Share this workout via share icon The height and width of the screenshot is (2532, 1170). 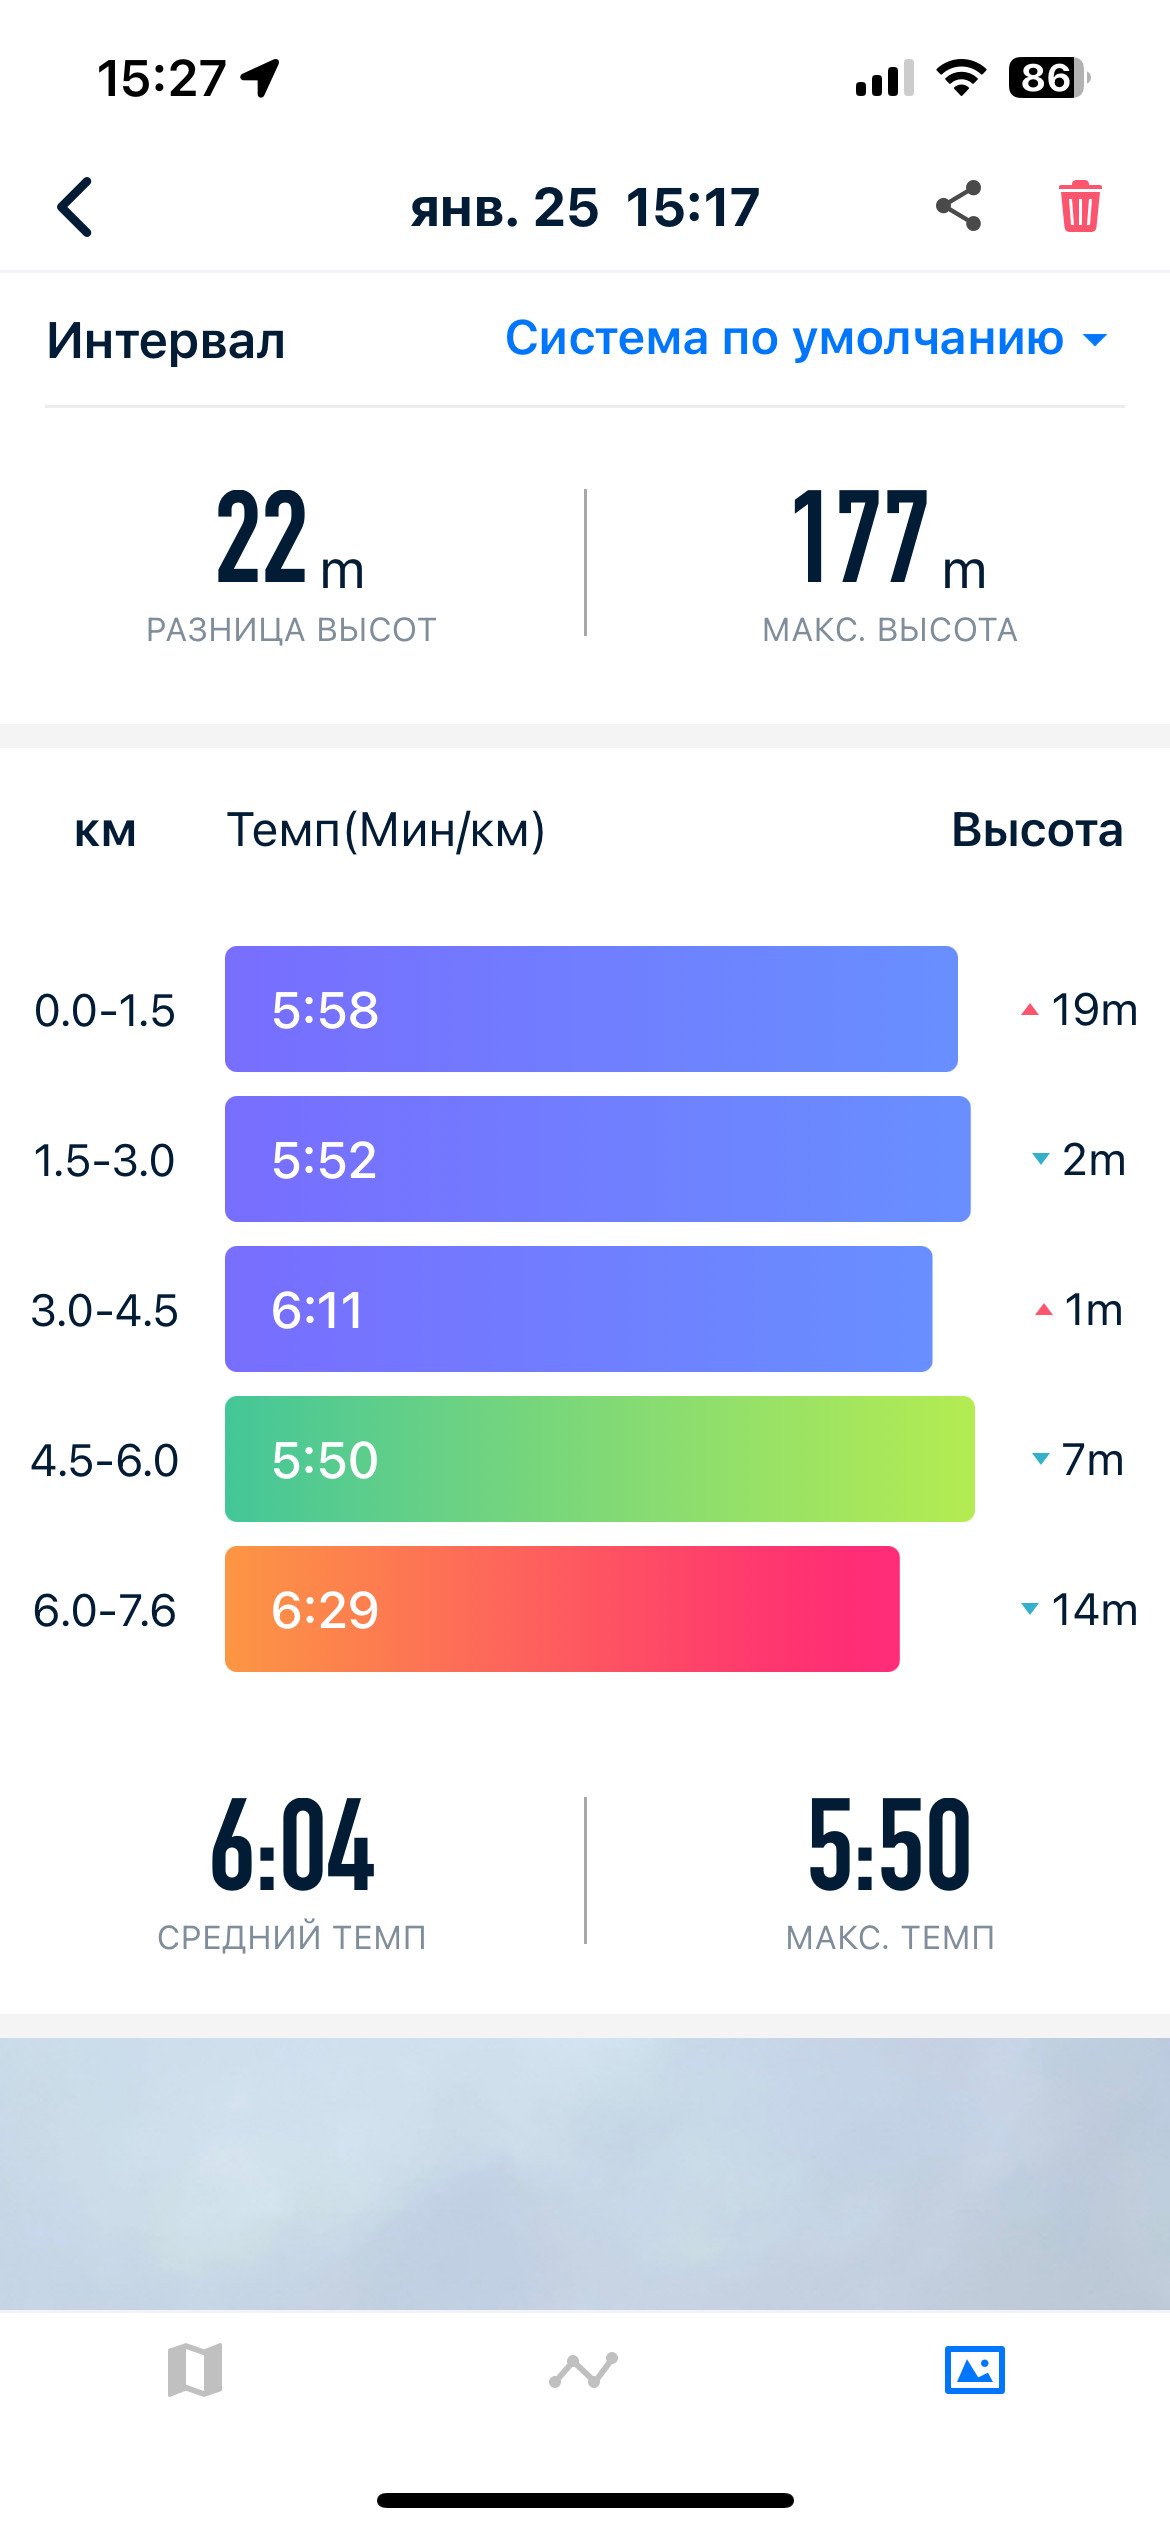tap(959, 206)
